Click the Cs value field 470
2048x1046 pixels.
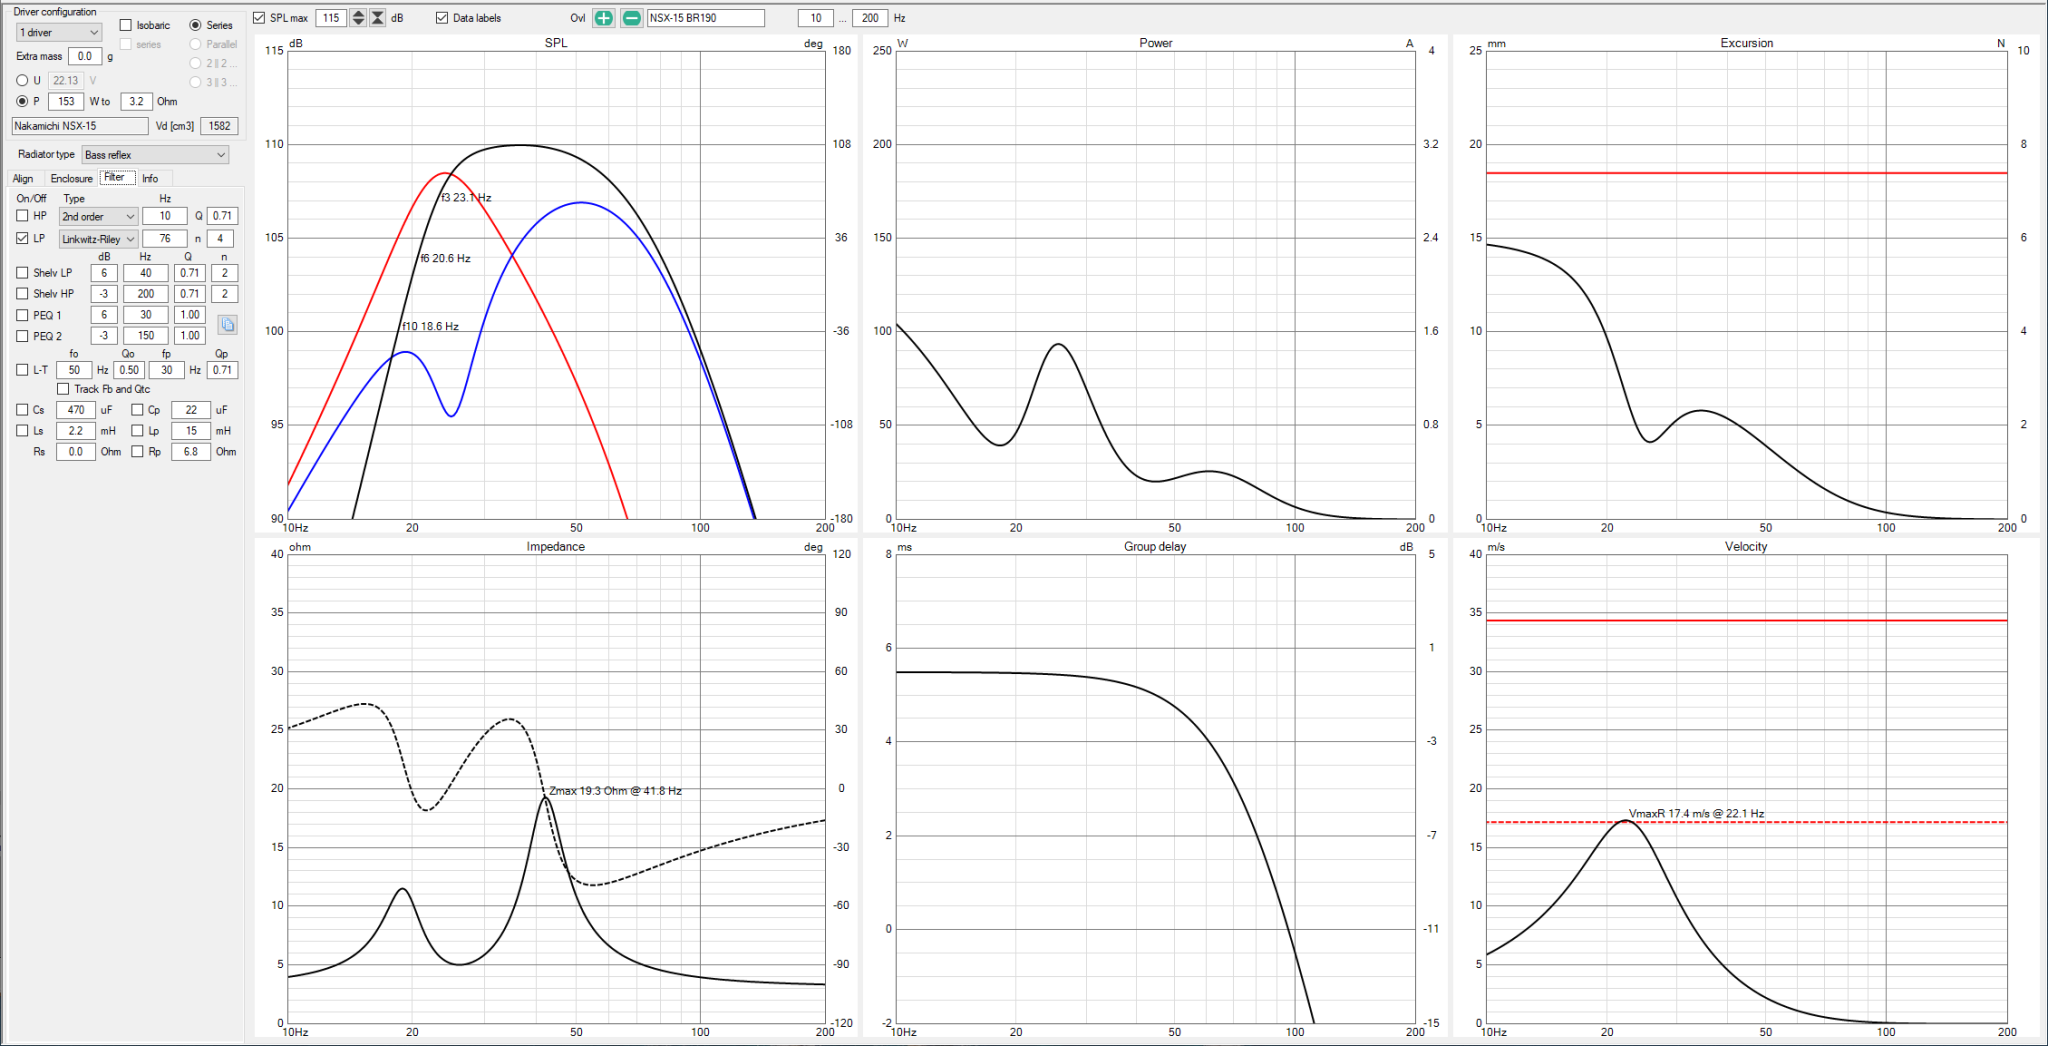76,410
